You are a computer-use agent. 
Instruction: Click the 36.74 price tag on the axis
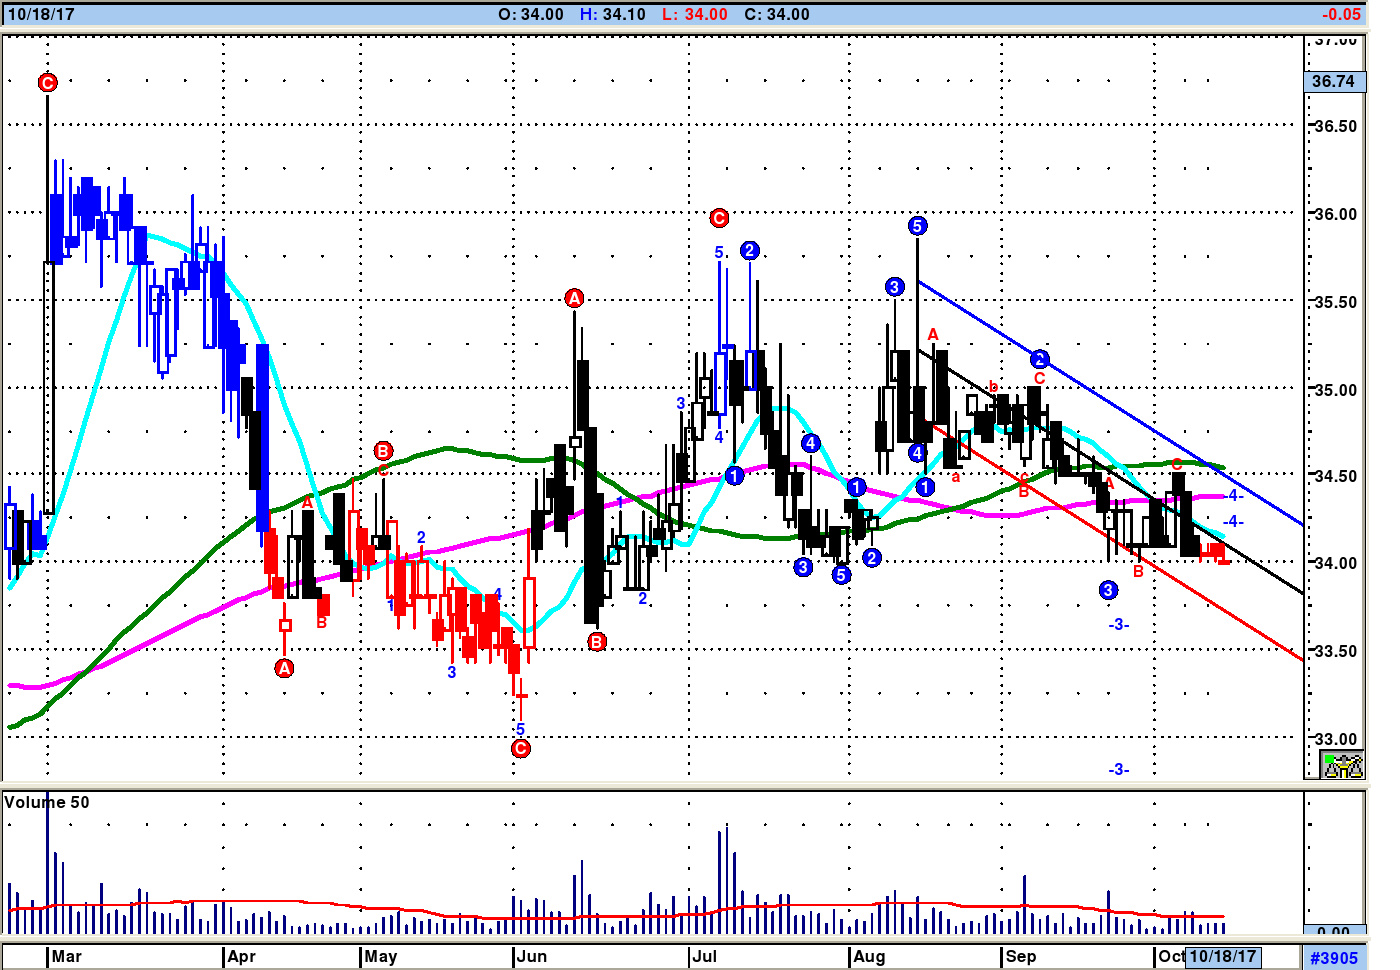1333,81
